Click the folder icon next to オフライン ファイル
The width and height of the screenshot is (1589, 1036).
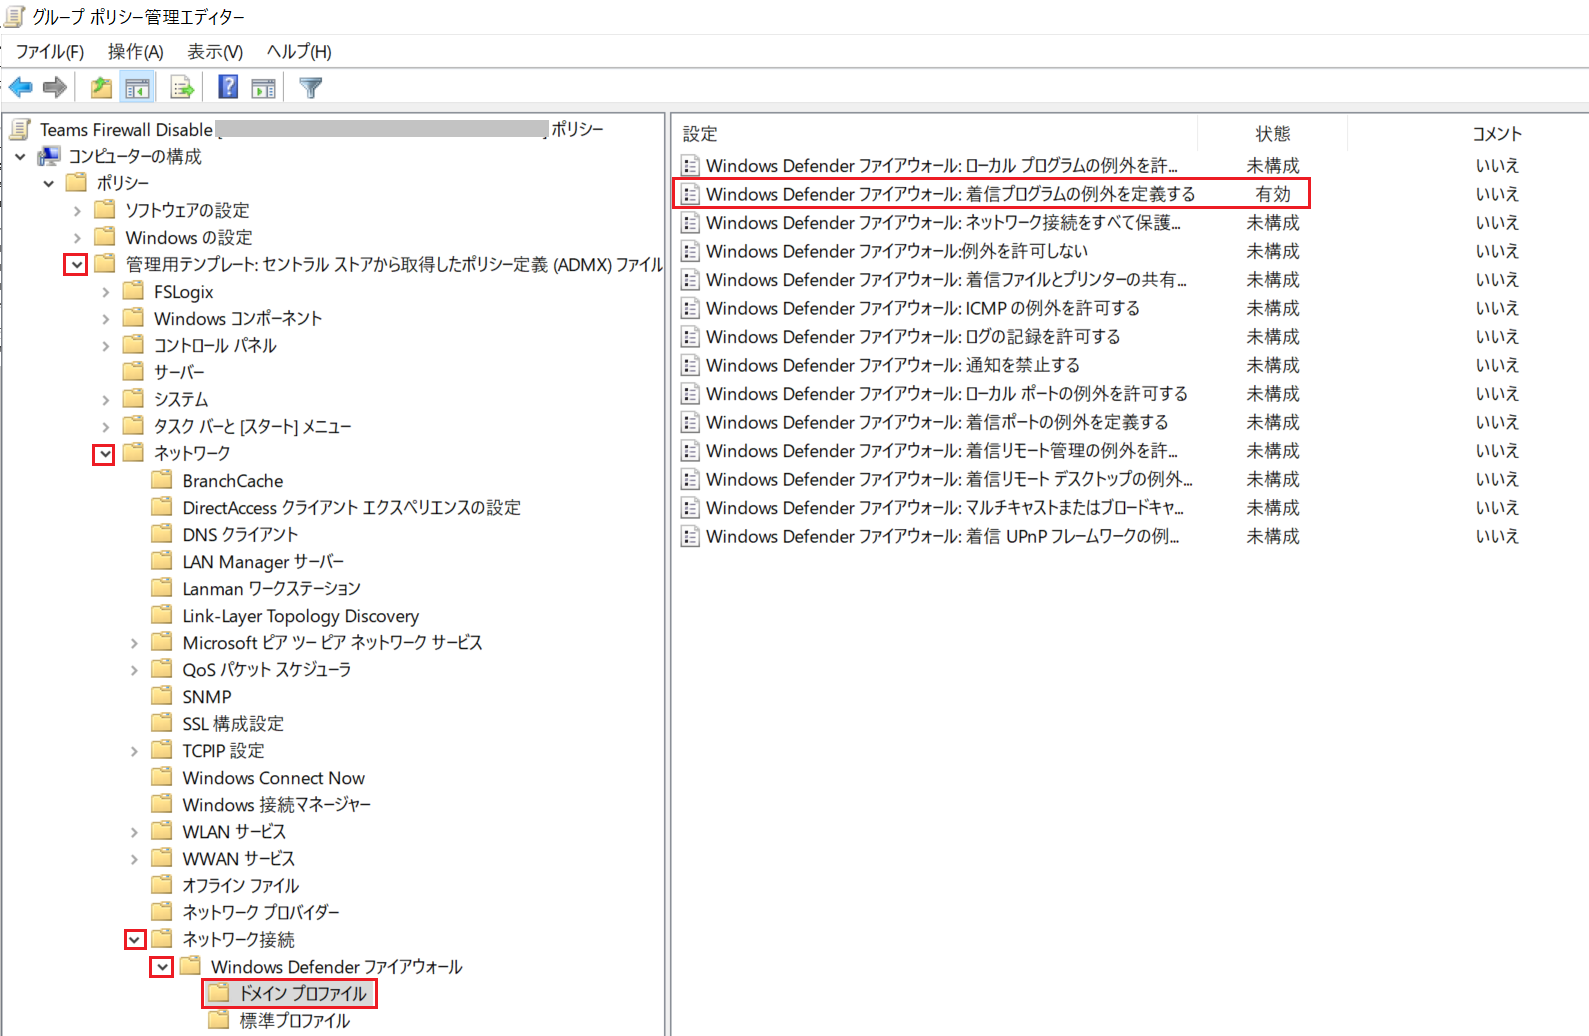tap(162, 885)
